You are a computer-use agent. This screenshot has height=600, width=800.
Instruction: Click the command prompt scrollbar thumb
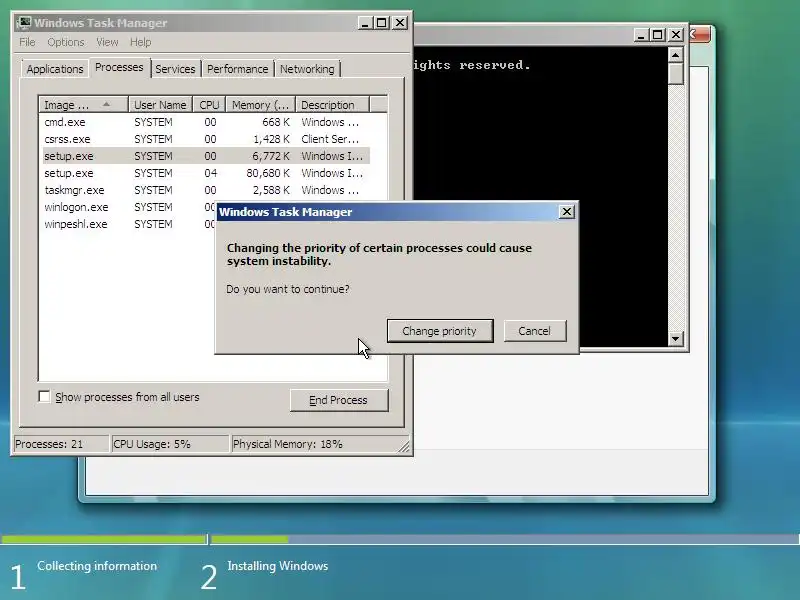[676, 73]
